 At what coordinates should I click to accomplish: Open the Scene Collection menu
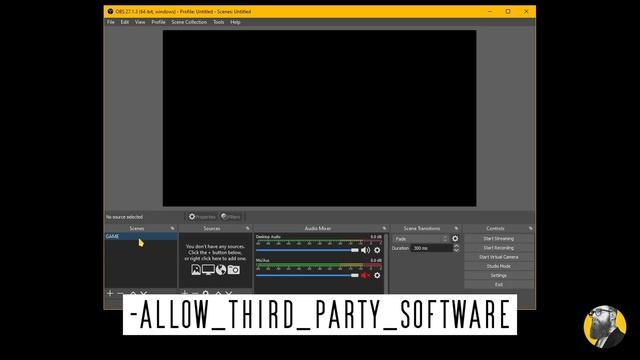(x=189, y=22)
